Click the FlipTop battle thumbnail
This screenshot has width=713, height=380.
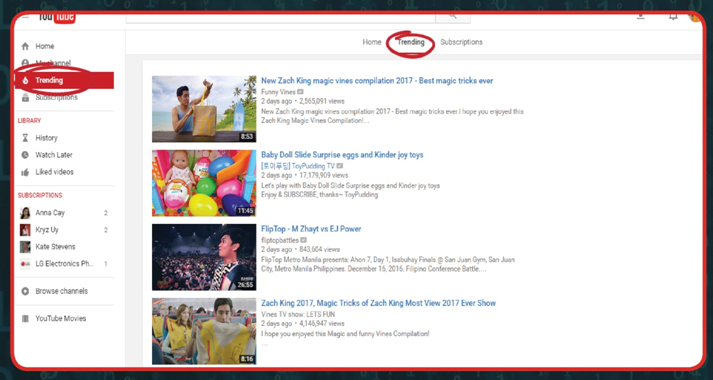[204, 257]
